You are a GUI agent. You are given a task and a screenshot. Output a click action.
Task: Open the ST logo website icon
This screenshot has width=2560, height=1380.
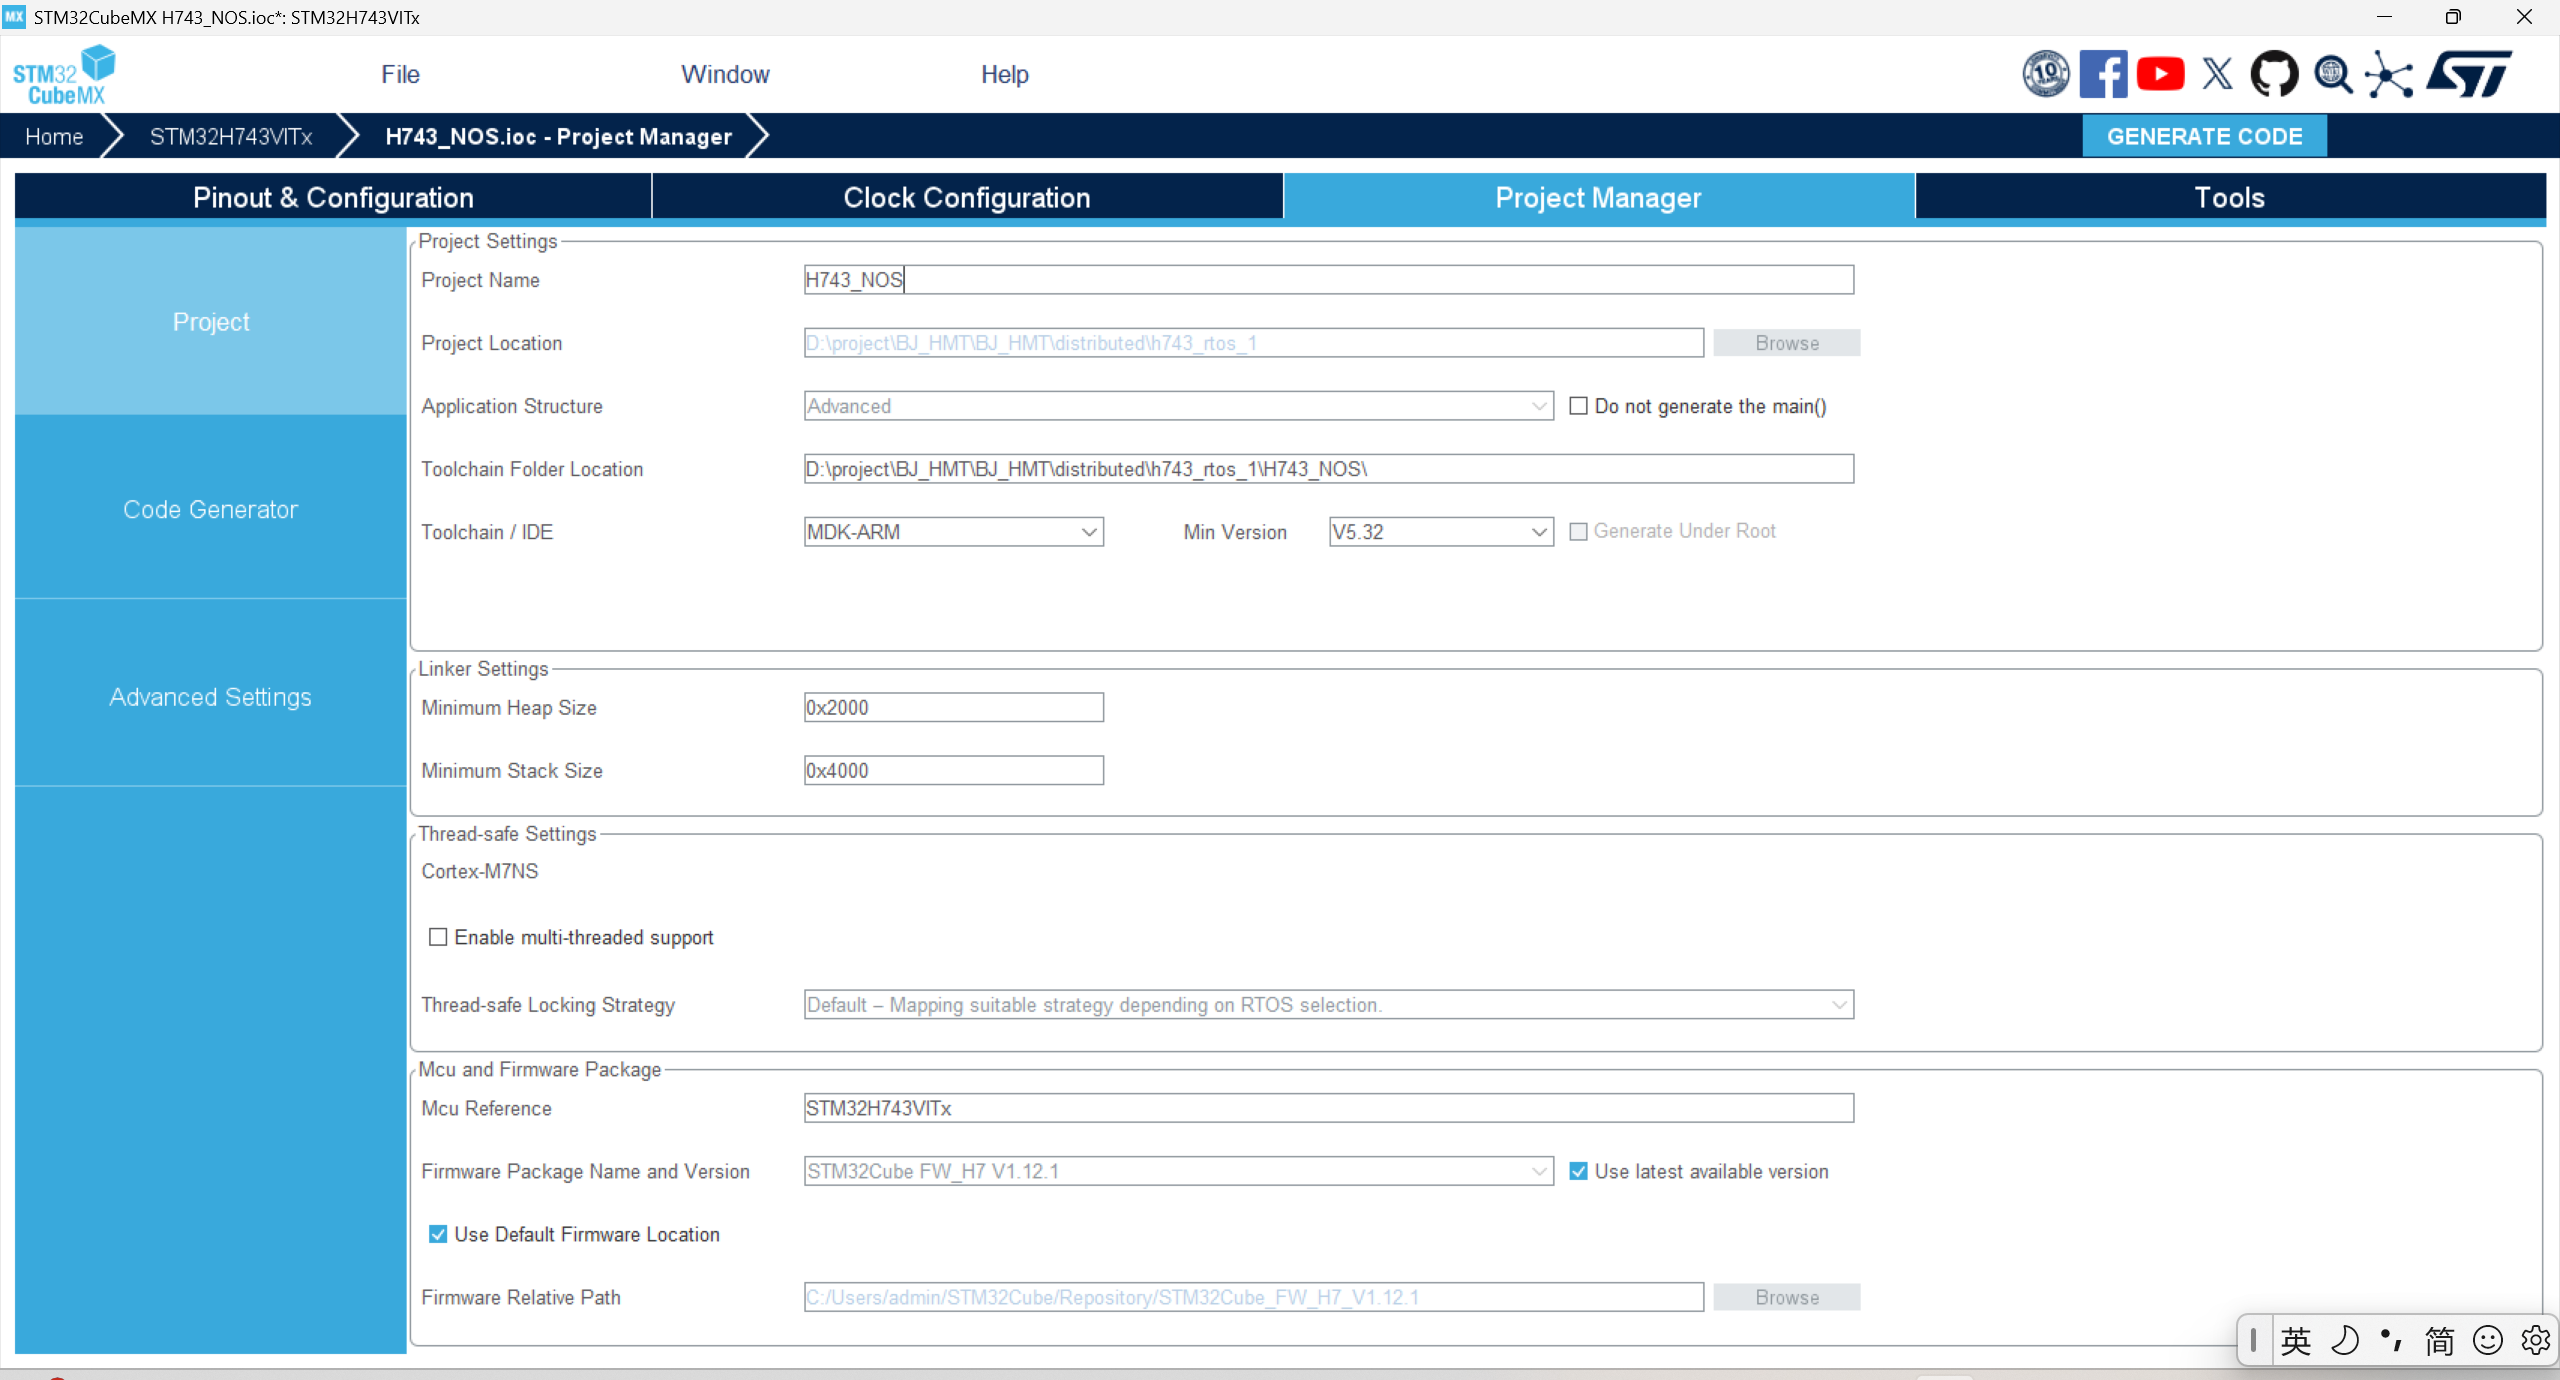tap(2470, 74)
